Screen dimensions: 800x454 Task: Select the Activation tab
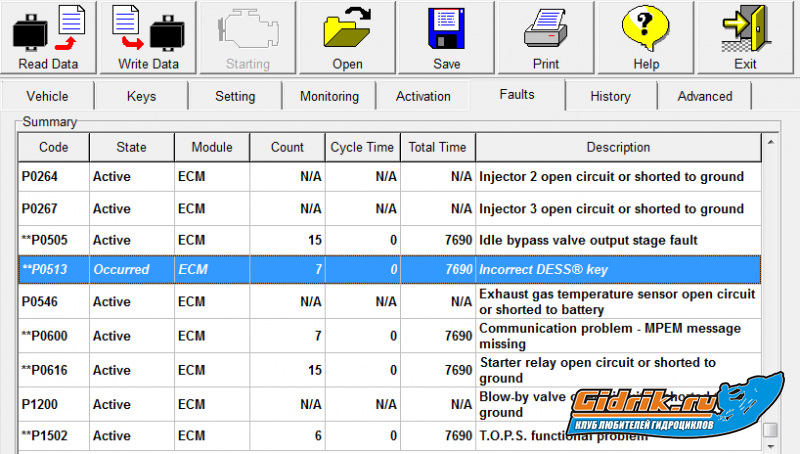coord(423,97)
